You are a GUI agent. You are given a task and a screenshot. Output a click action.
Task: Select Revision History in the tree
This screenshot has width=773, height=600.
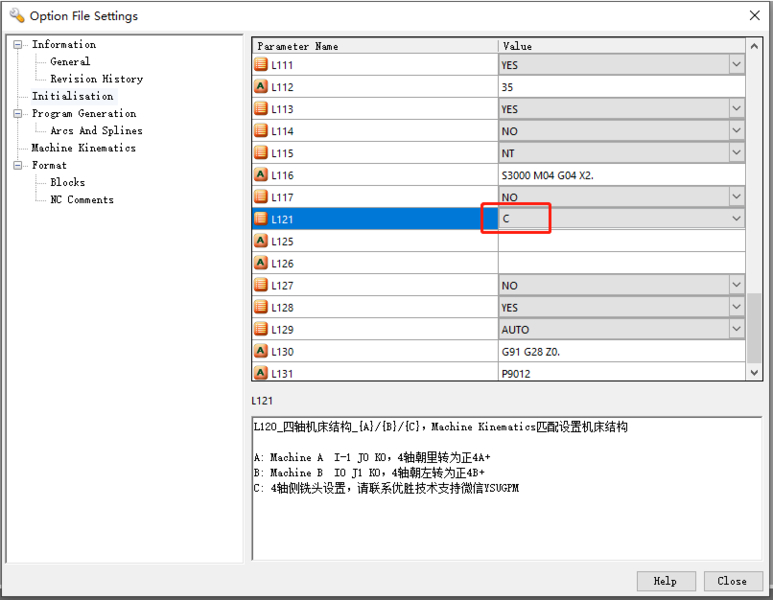pyautogui.click(x=96, y=79)
